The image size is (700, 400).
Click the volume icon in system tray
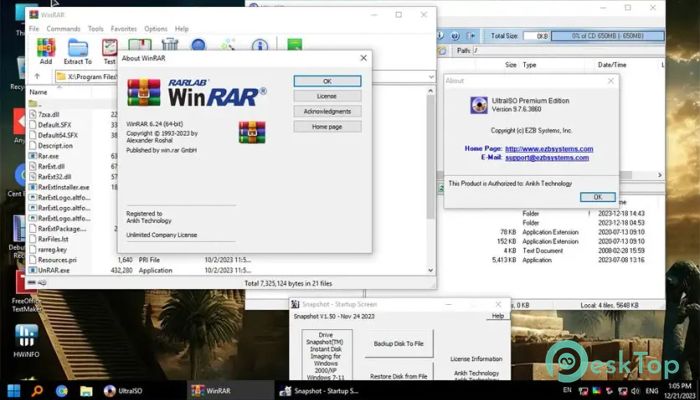tap(635, 391)
